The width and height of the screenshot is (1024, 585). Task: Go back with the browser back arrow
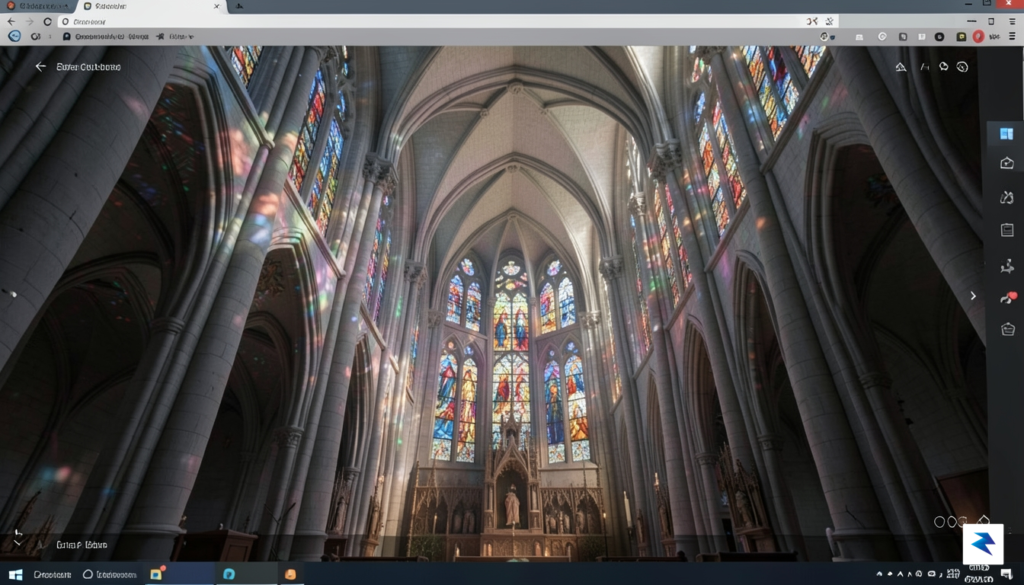pos(11,22)
